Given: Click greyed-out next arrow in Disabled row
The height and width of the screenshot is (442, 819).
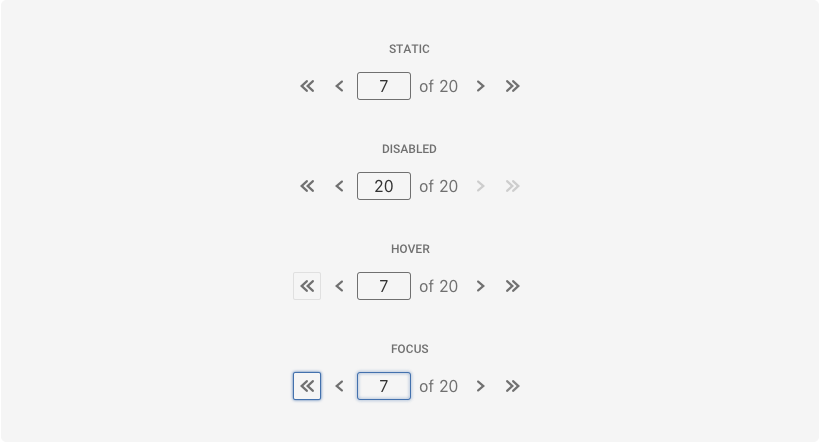Looking at the screenshot, I should tap(481, 186).
